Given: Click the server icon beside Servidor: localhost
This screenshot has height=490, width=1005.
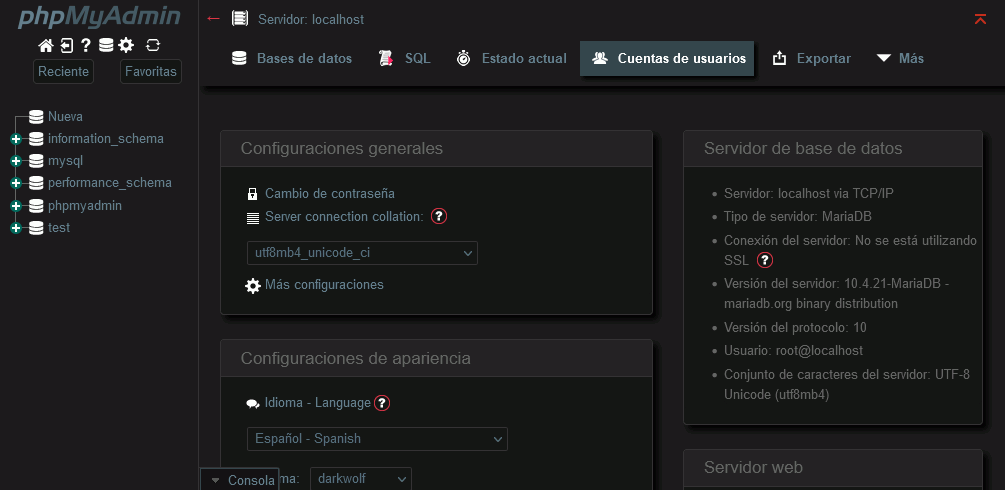Looking at the screenshot, I should (x=240, y=19).
